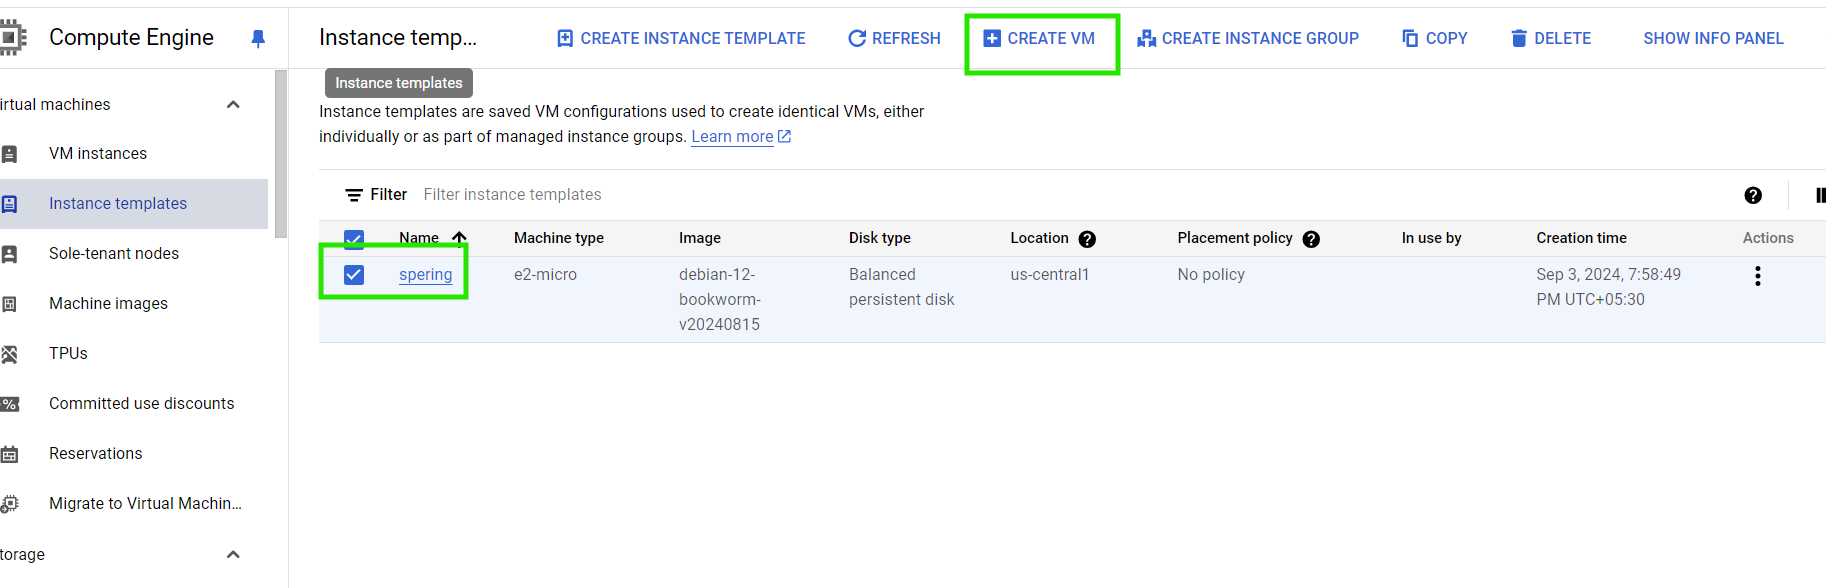The image size is (1826, 588).
Task: Open help icon next to Placement policy
Action: 1311,239
